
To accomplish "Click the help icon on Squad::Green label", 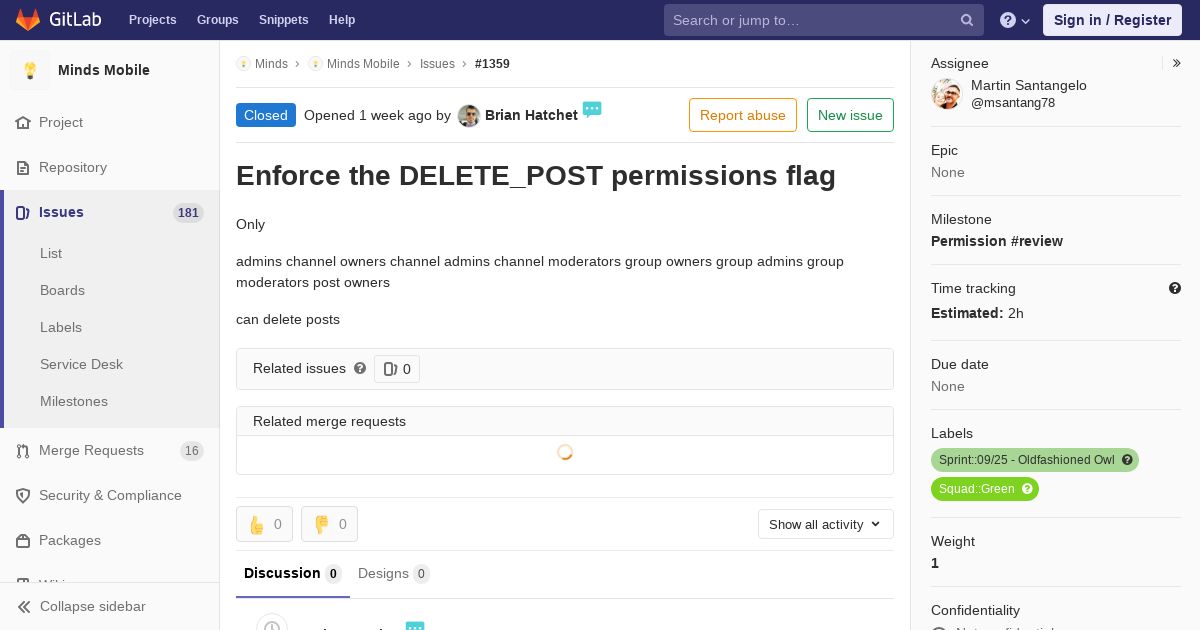I will (1027, 489).
